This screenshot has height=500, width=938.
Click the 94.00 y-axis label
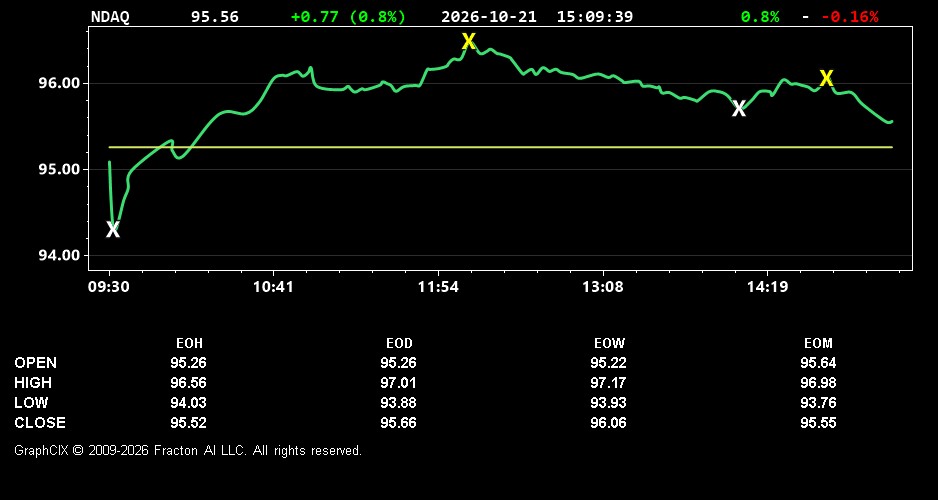point(59,255)
